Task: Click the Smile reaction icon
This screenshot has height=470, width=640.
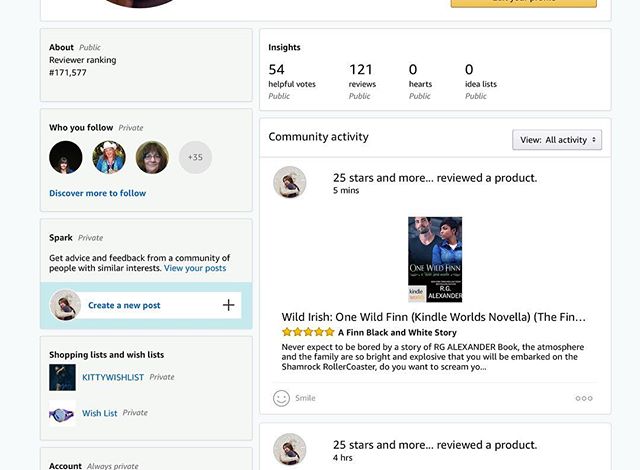Action: [282, 398]
